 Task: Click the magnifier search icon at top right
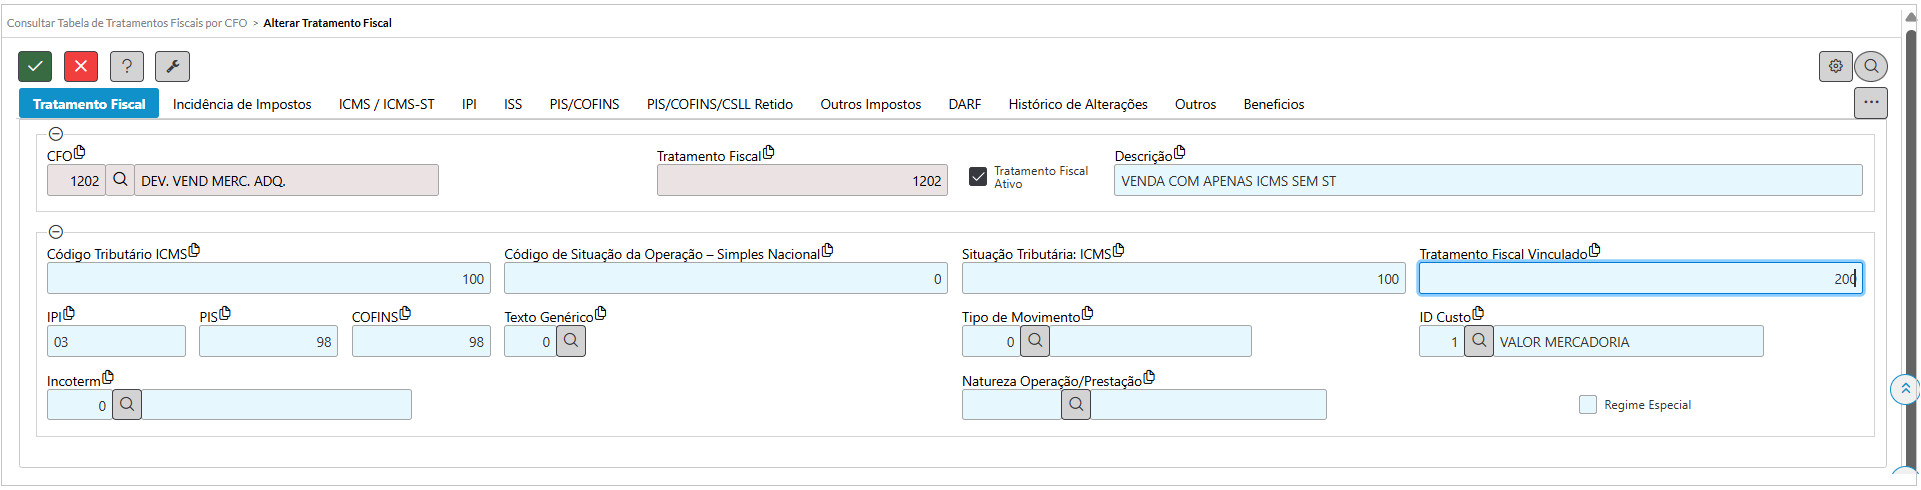1871,67
